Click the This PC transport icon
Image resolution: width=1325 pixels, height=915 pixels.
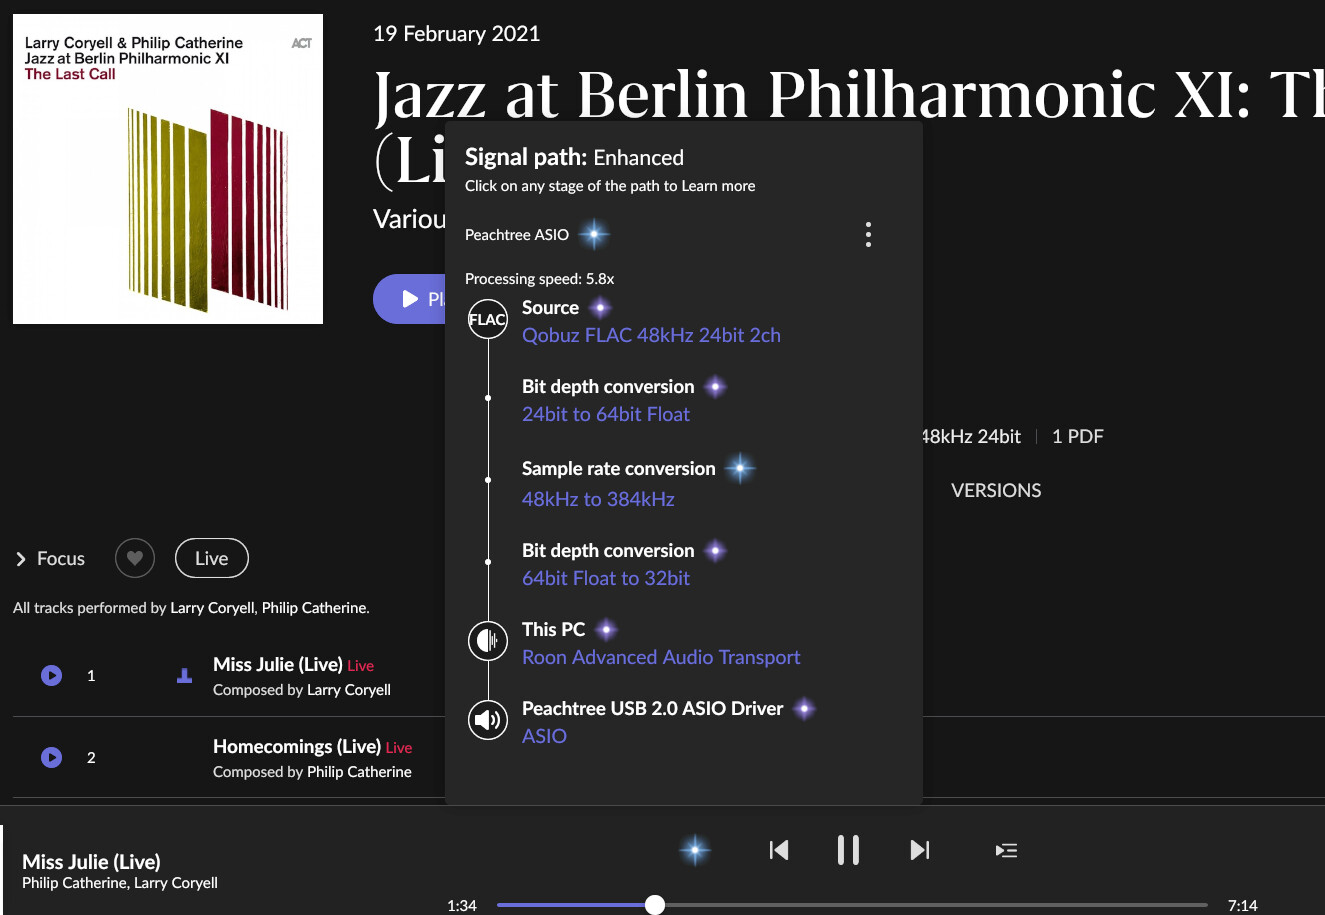(x=488, y=640)
